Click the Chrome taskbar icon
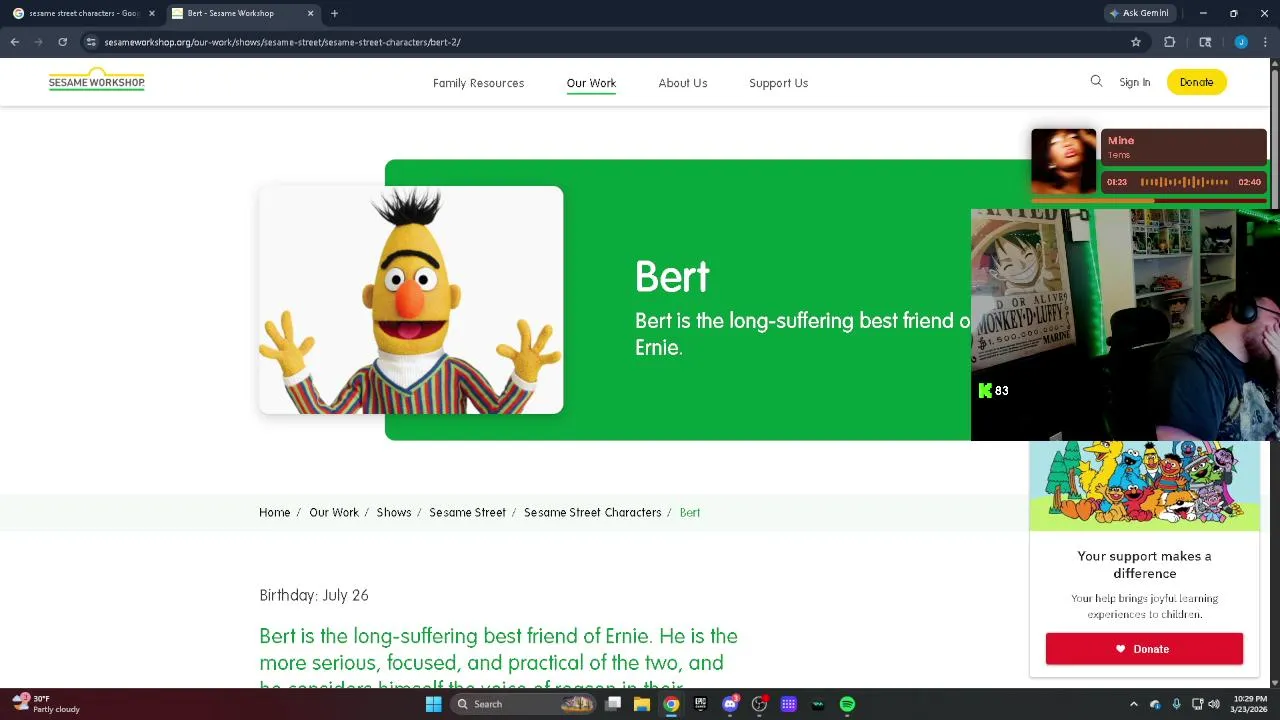Screen dimensions: 1280x720 pyautogui.click(x=671, y=704)
